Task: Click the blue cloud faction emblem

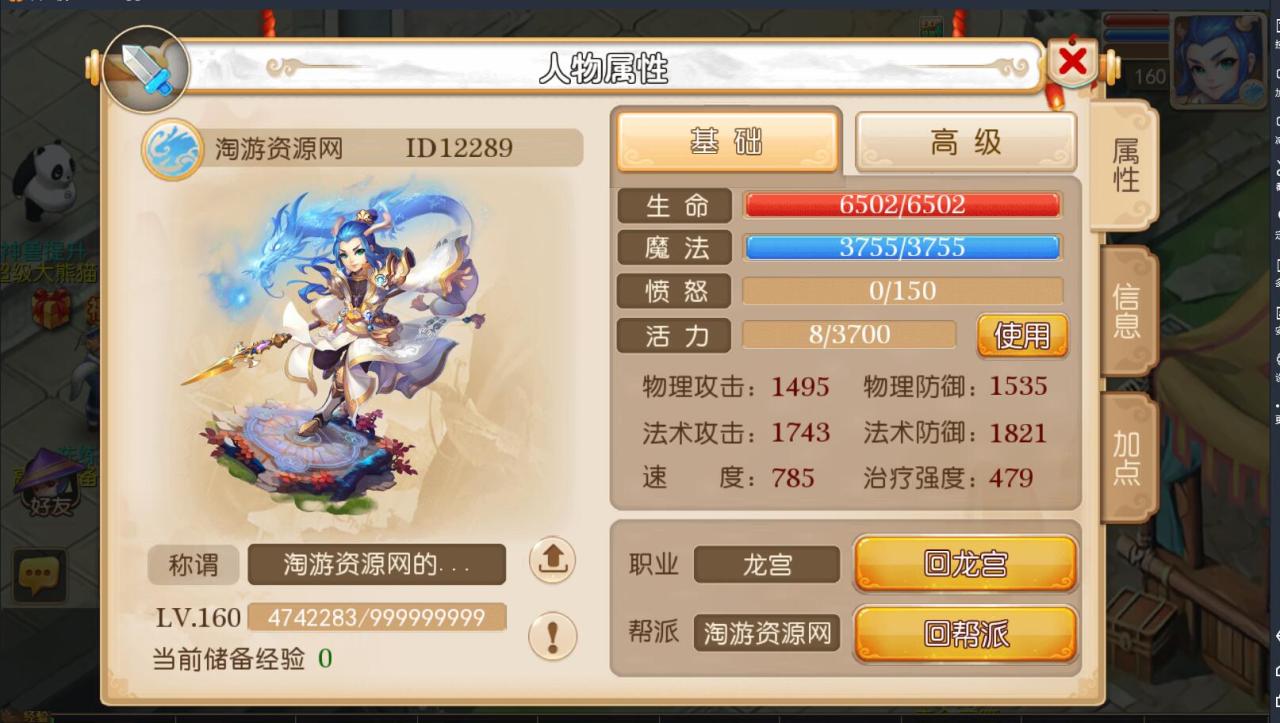Action: click(x=171, y=150)
